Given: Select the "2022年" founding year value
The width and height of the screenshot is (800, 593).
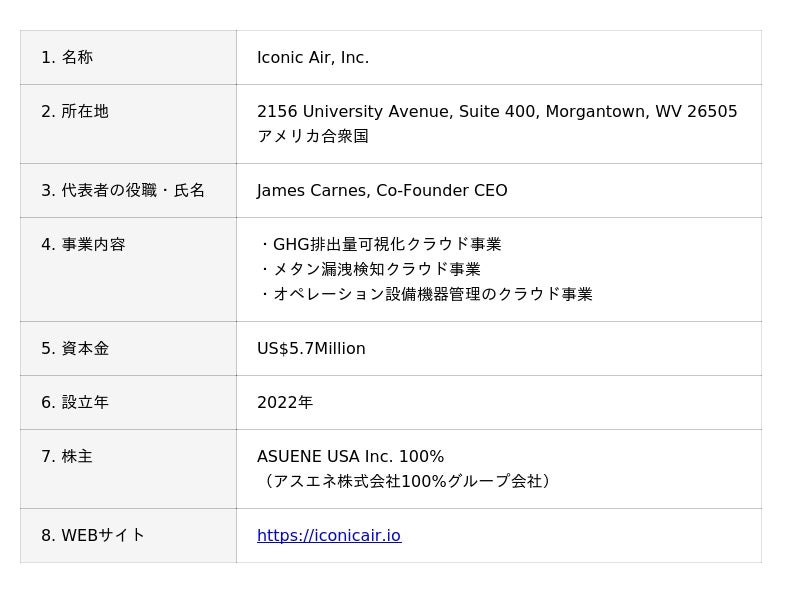Looking at the screenshot, I should point(285,403).
